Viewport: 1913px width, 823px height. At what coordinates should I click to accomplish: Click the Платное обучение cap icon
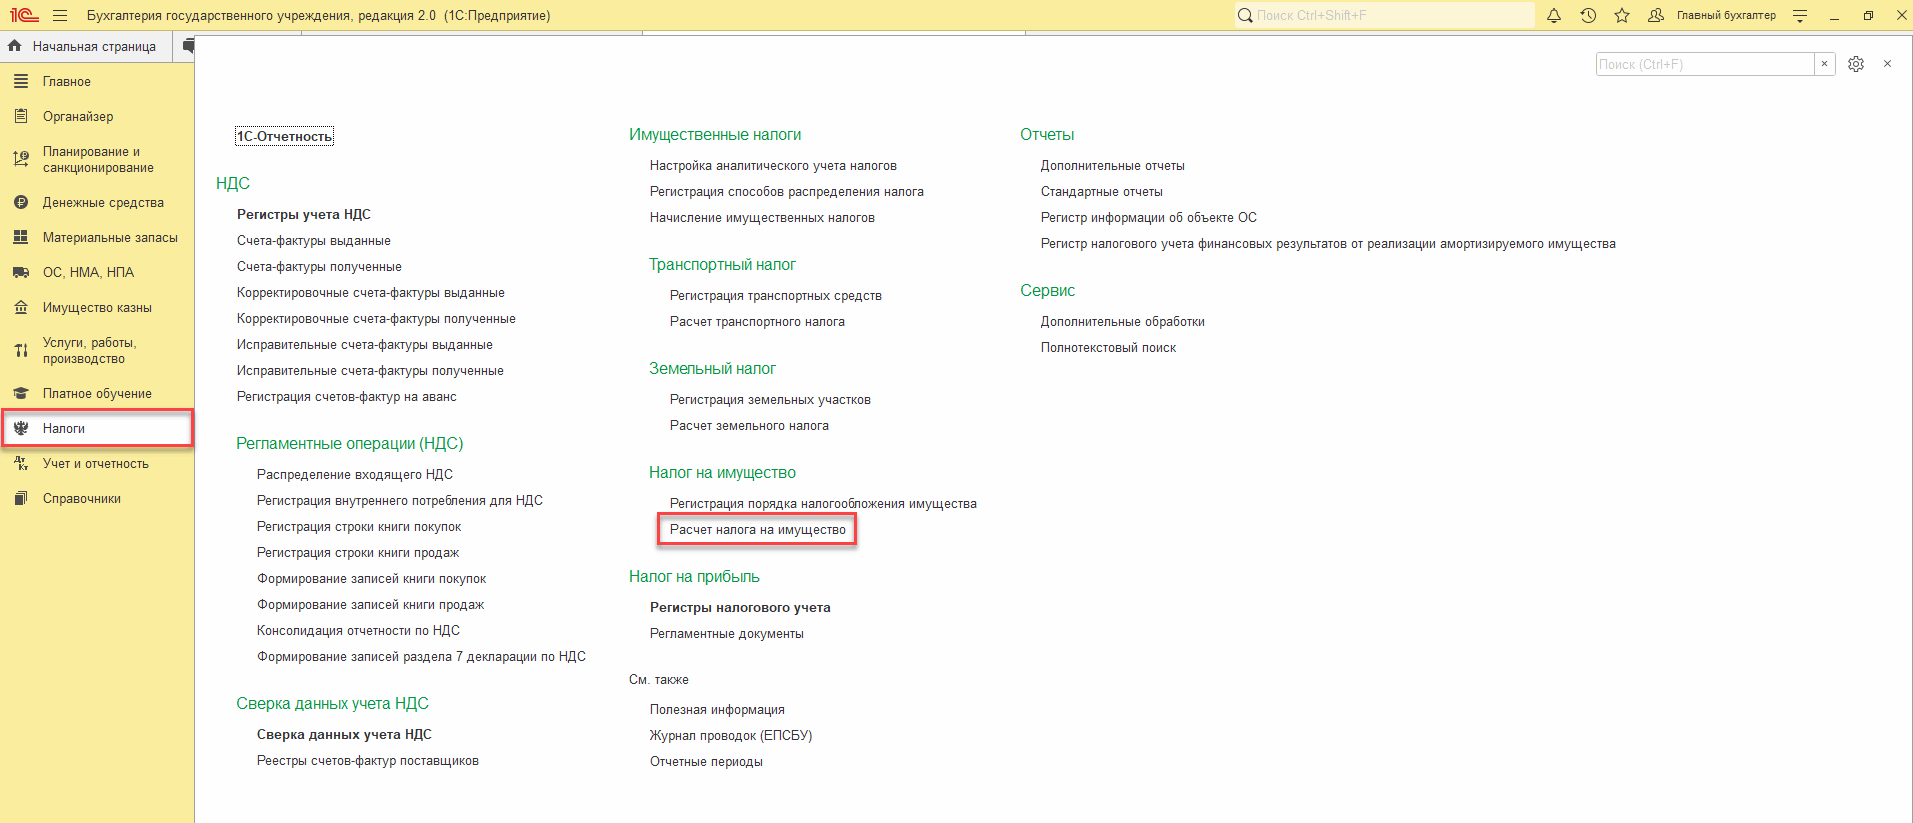21,393
